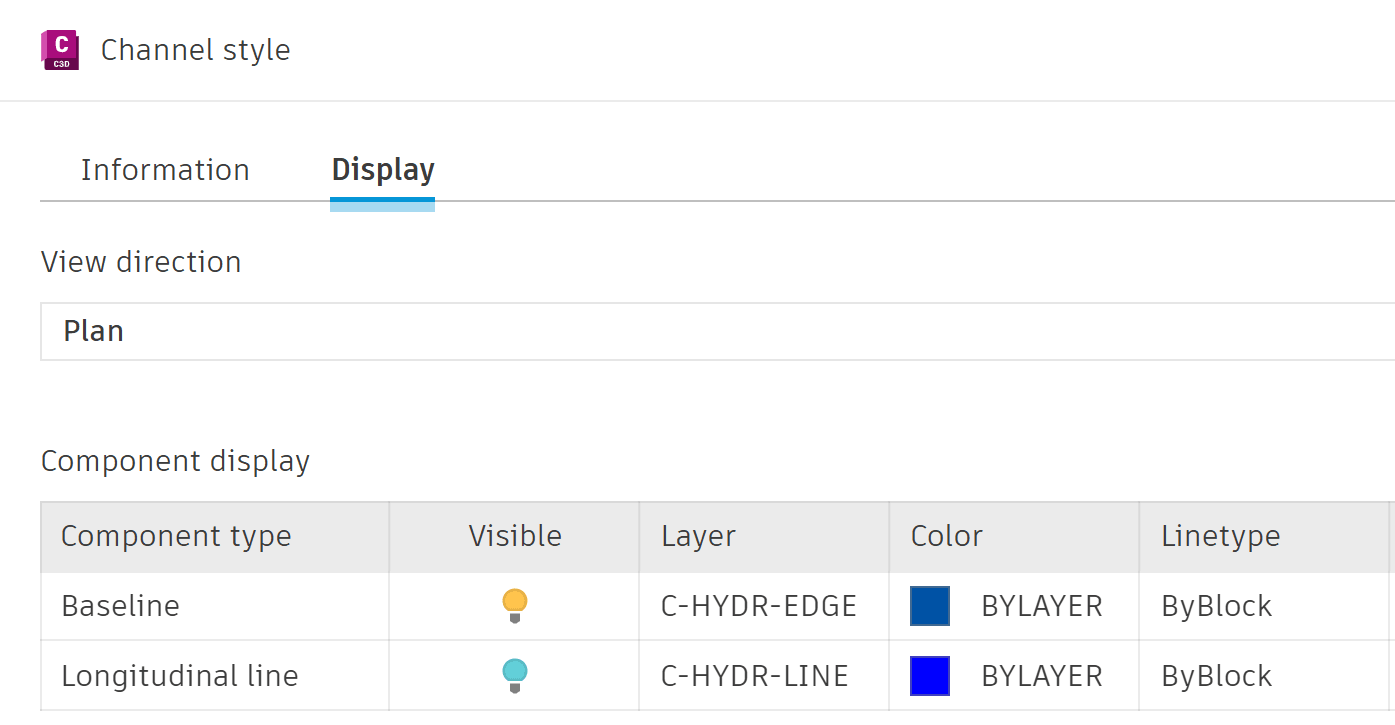Image resolution: width=1395 pixels, height=725 pixels.
Task: Click the Longitudinal line blue color swatch
Action: [929, 676]
